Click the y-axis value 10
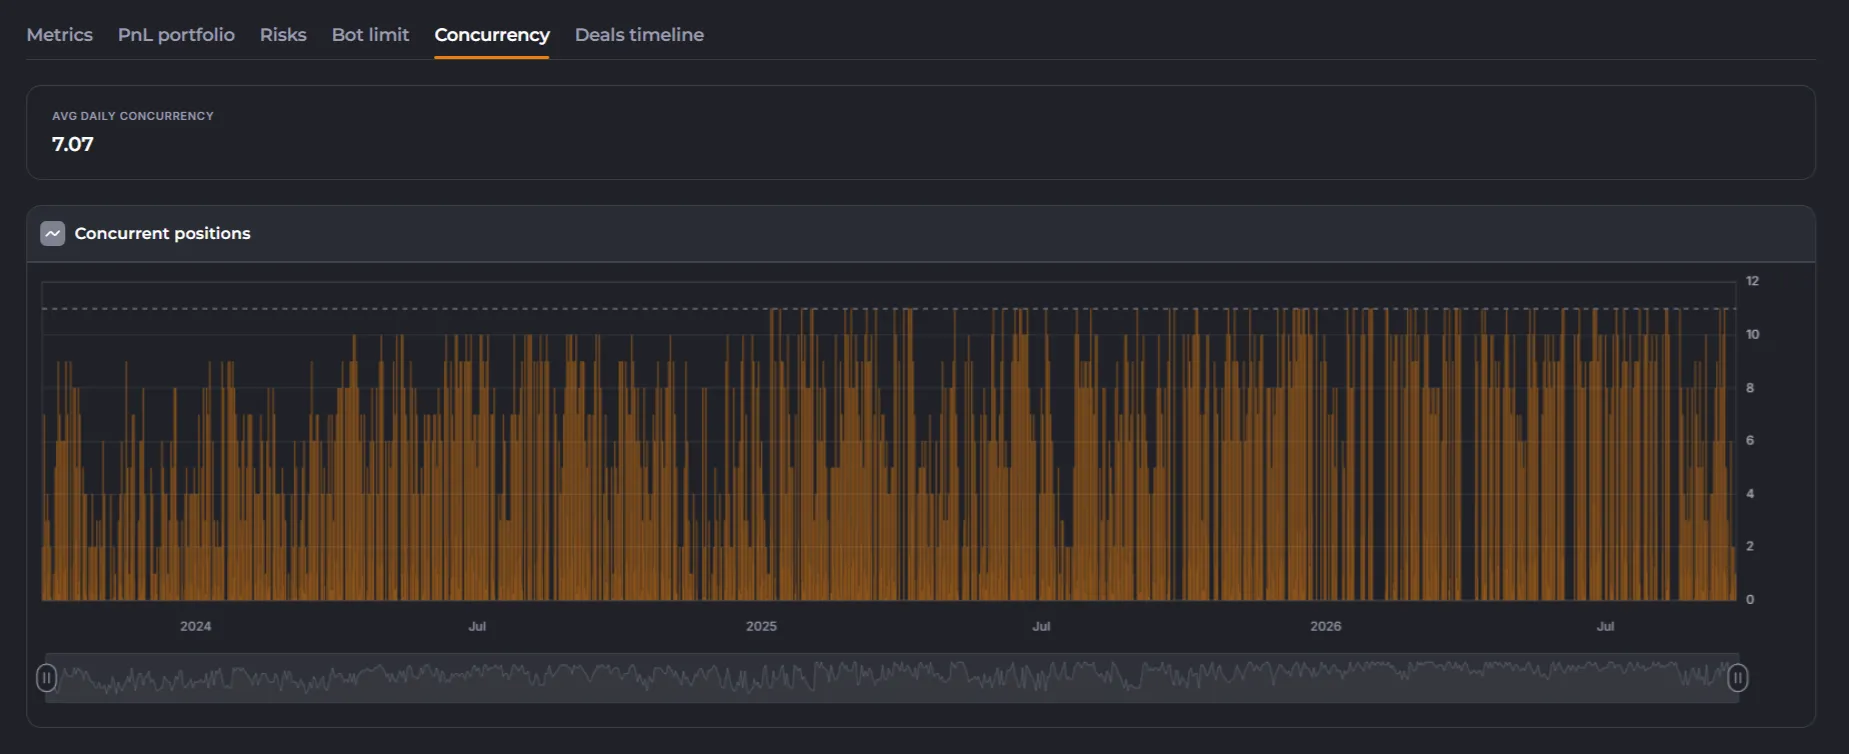 pos(1752,334)
